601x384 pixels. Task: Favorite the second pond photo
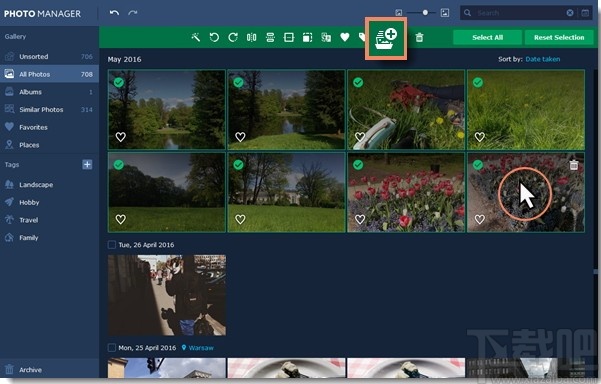240,137
